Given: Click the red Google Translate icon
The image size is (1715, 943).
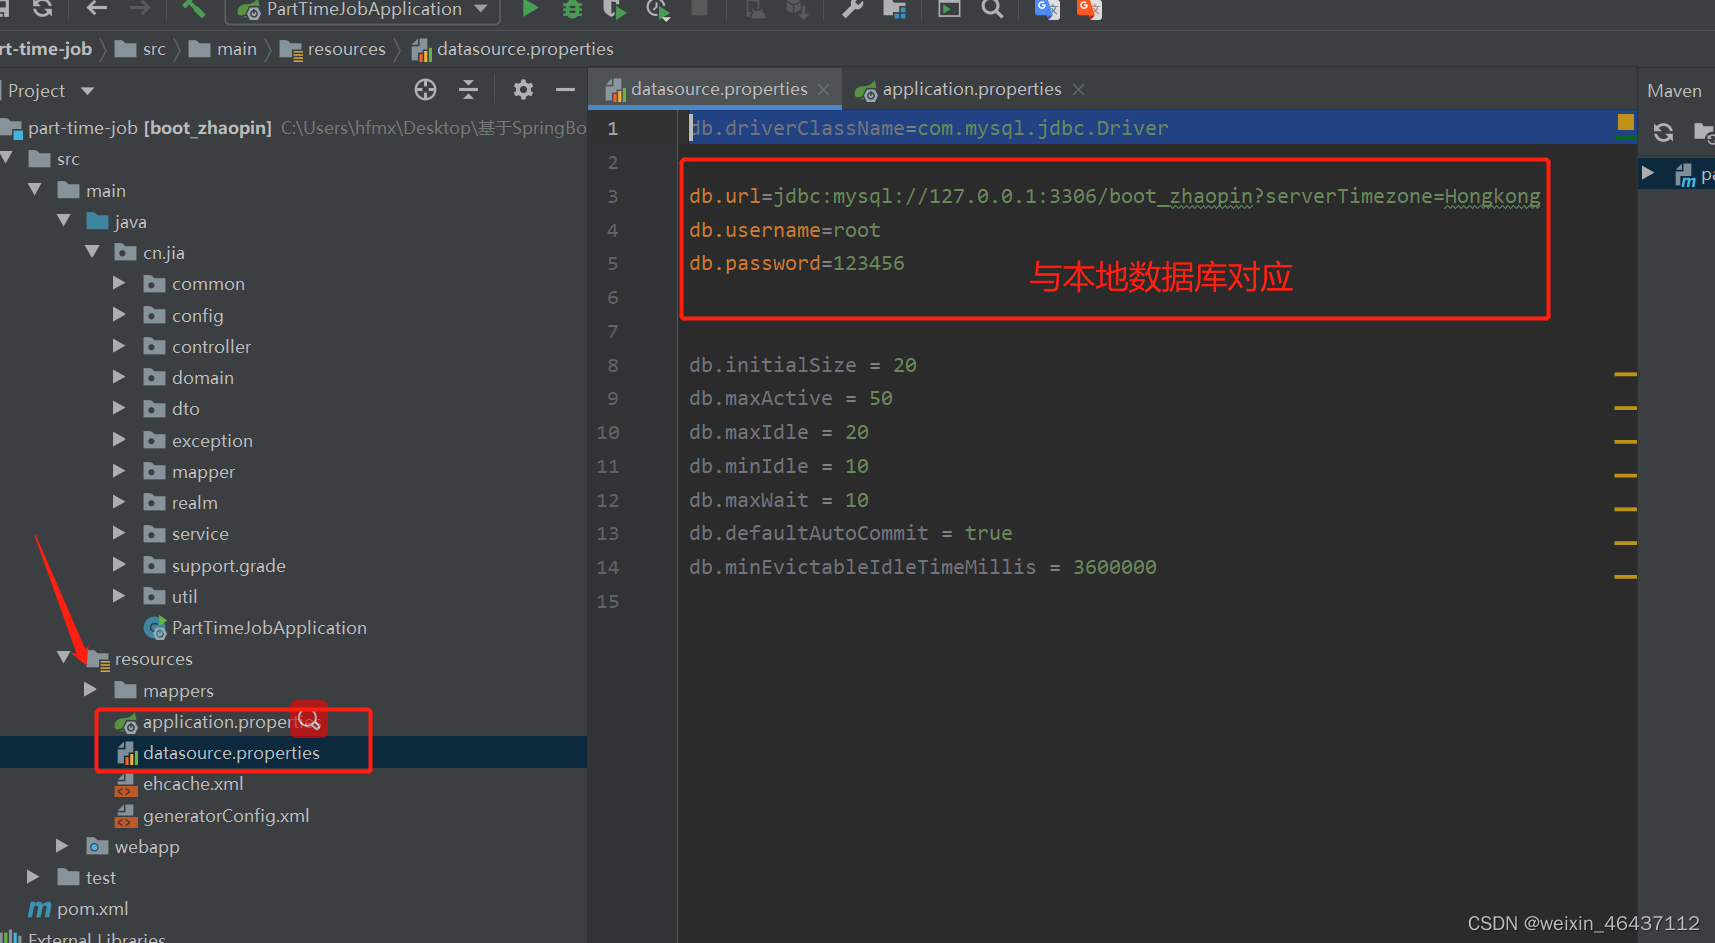Looking at the screenshot, I should [x=1089, y=9].
